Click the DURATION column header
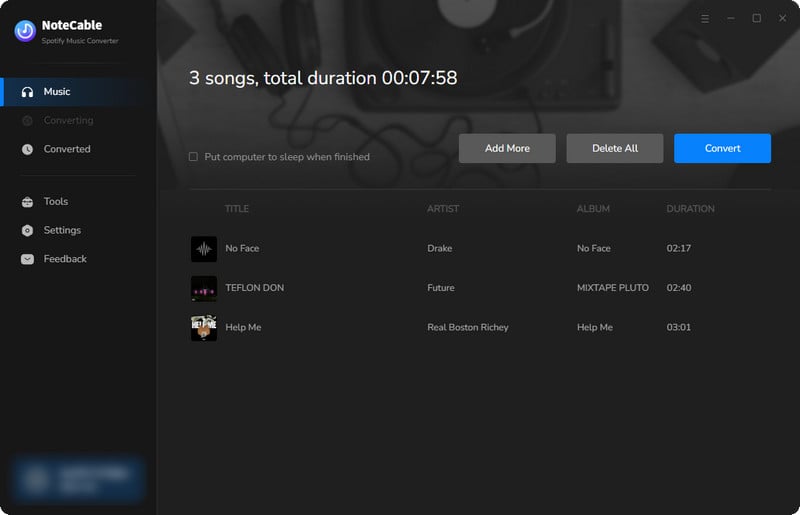Screen dimensions: 800x515 [x=690, y=209]
